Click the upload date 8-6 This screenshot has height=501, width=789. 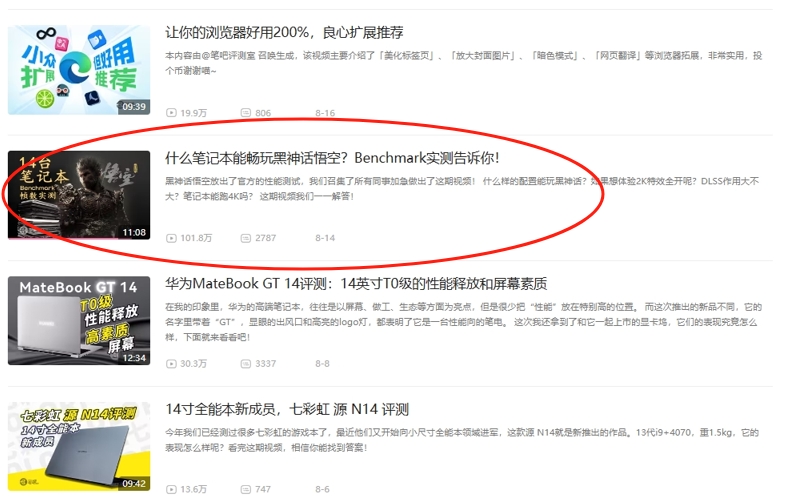323,489
